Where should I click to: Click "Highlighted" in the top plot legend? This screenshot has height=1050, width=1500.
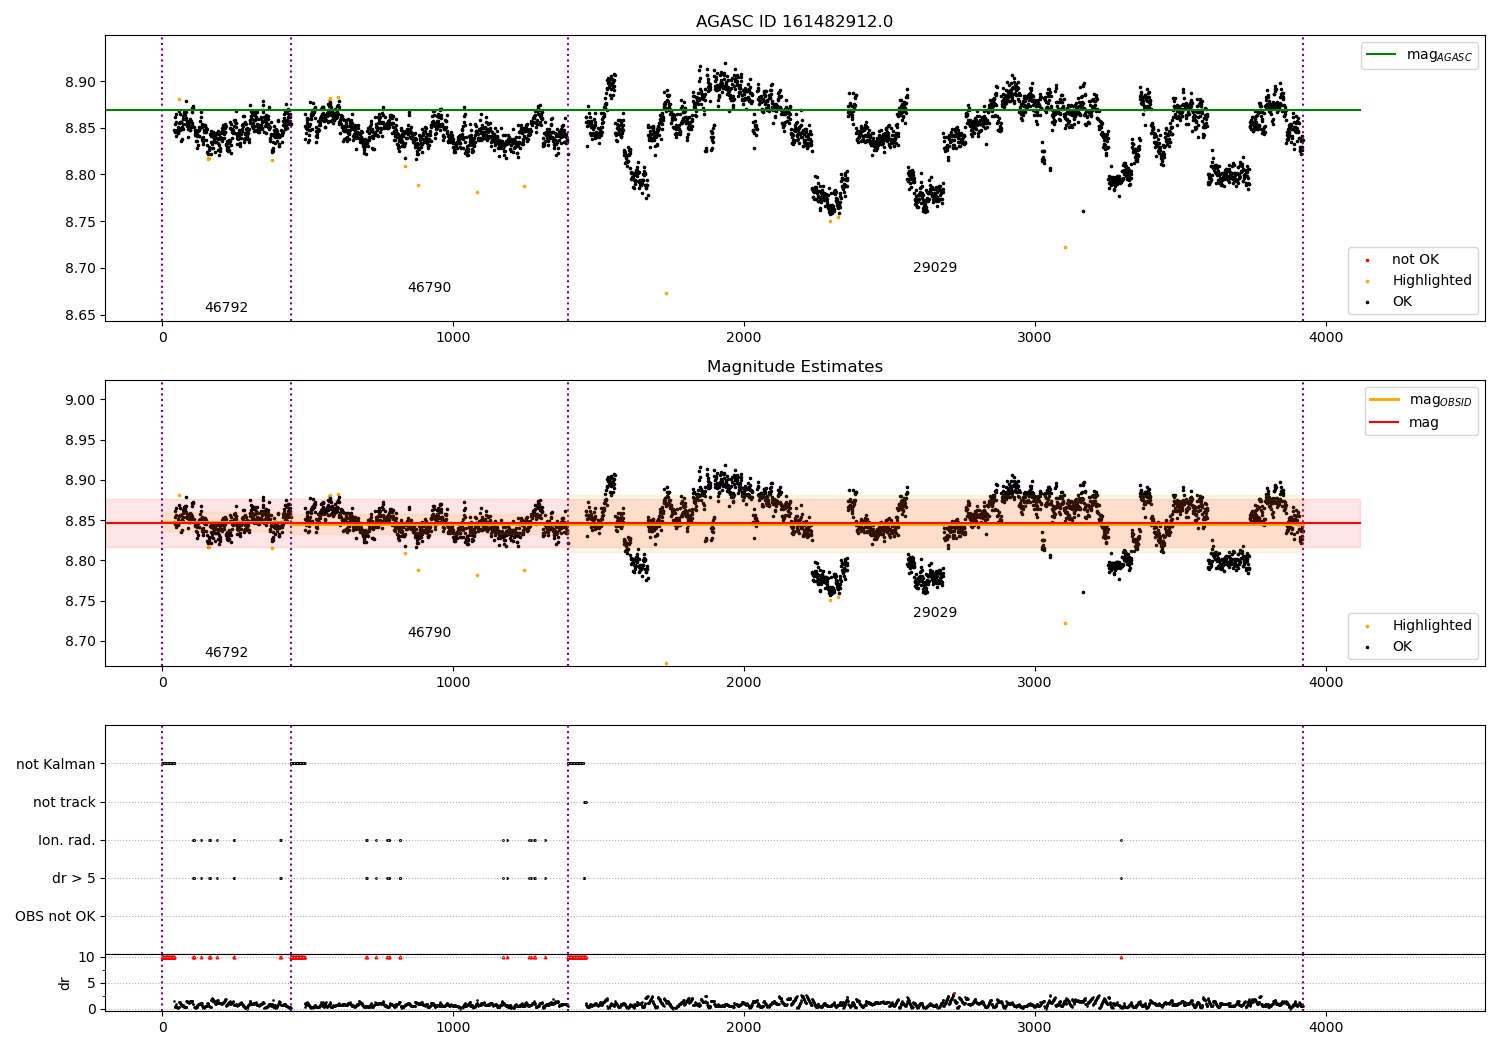(x=1432, y=281)
